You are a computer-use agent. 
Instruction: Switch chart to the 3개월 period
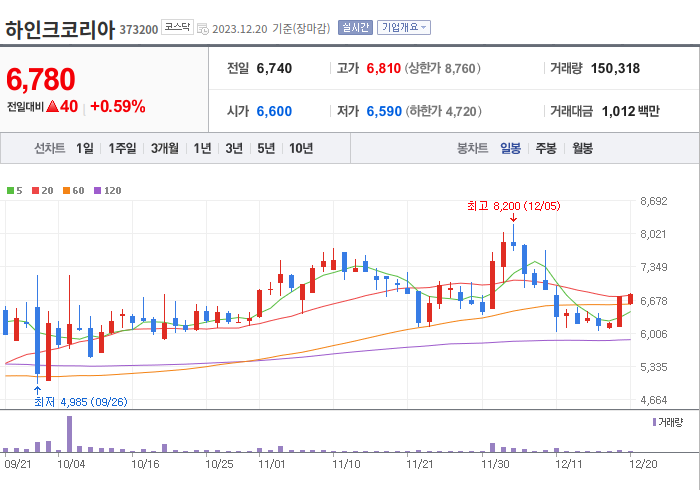point(164,148)
